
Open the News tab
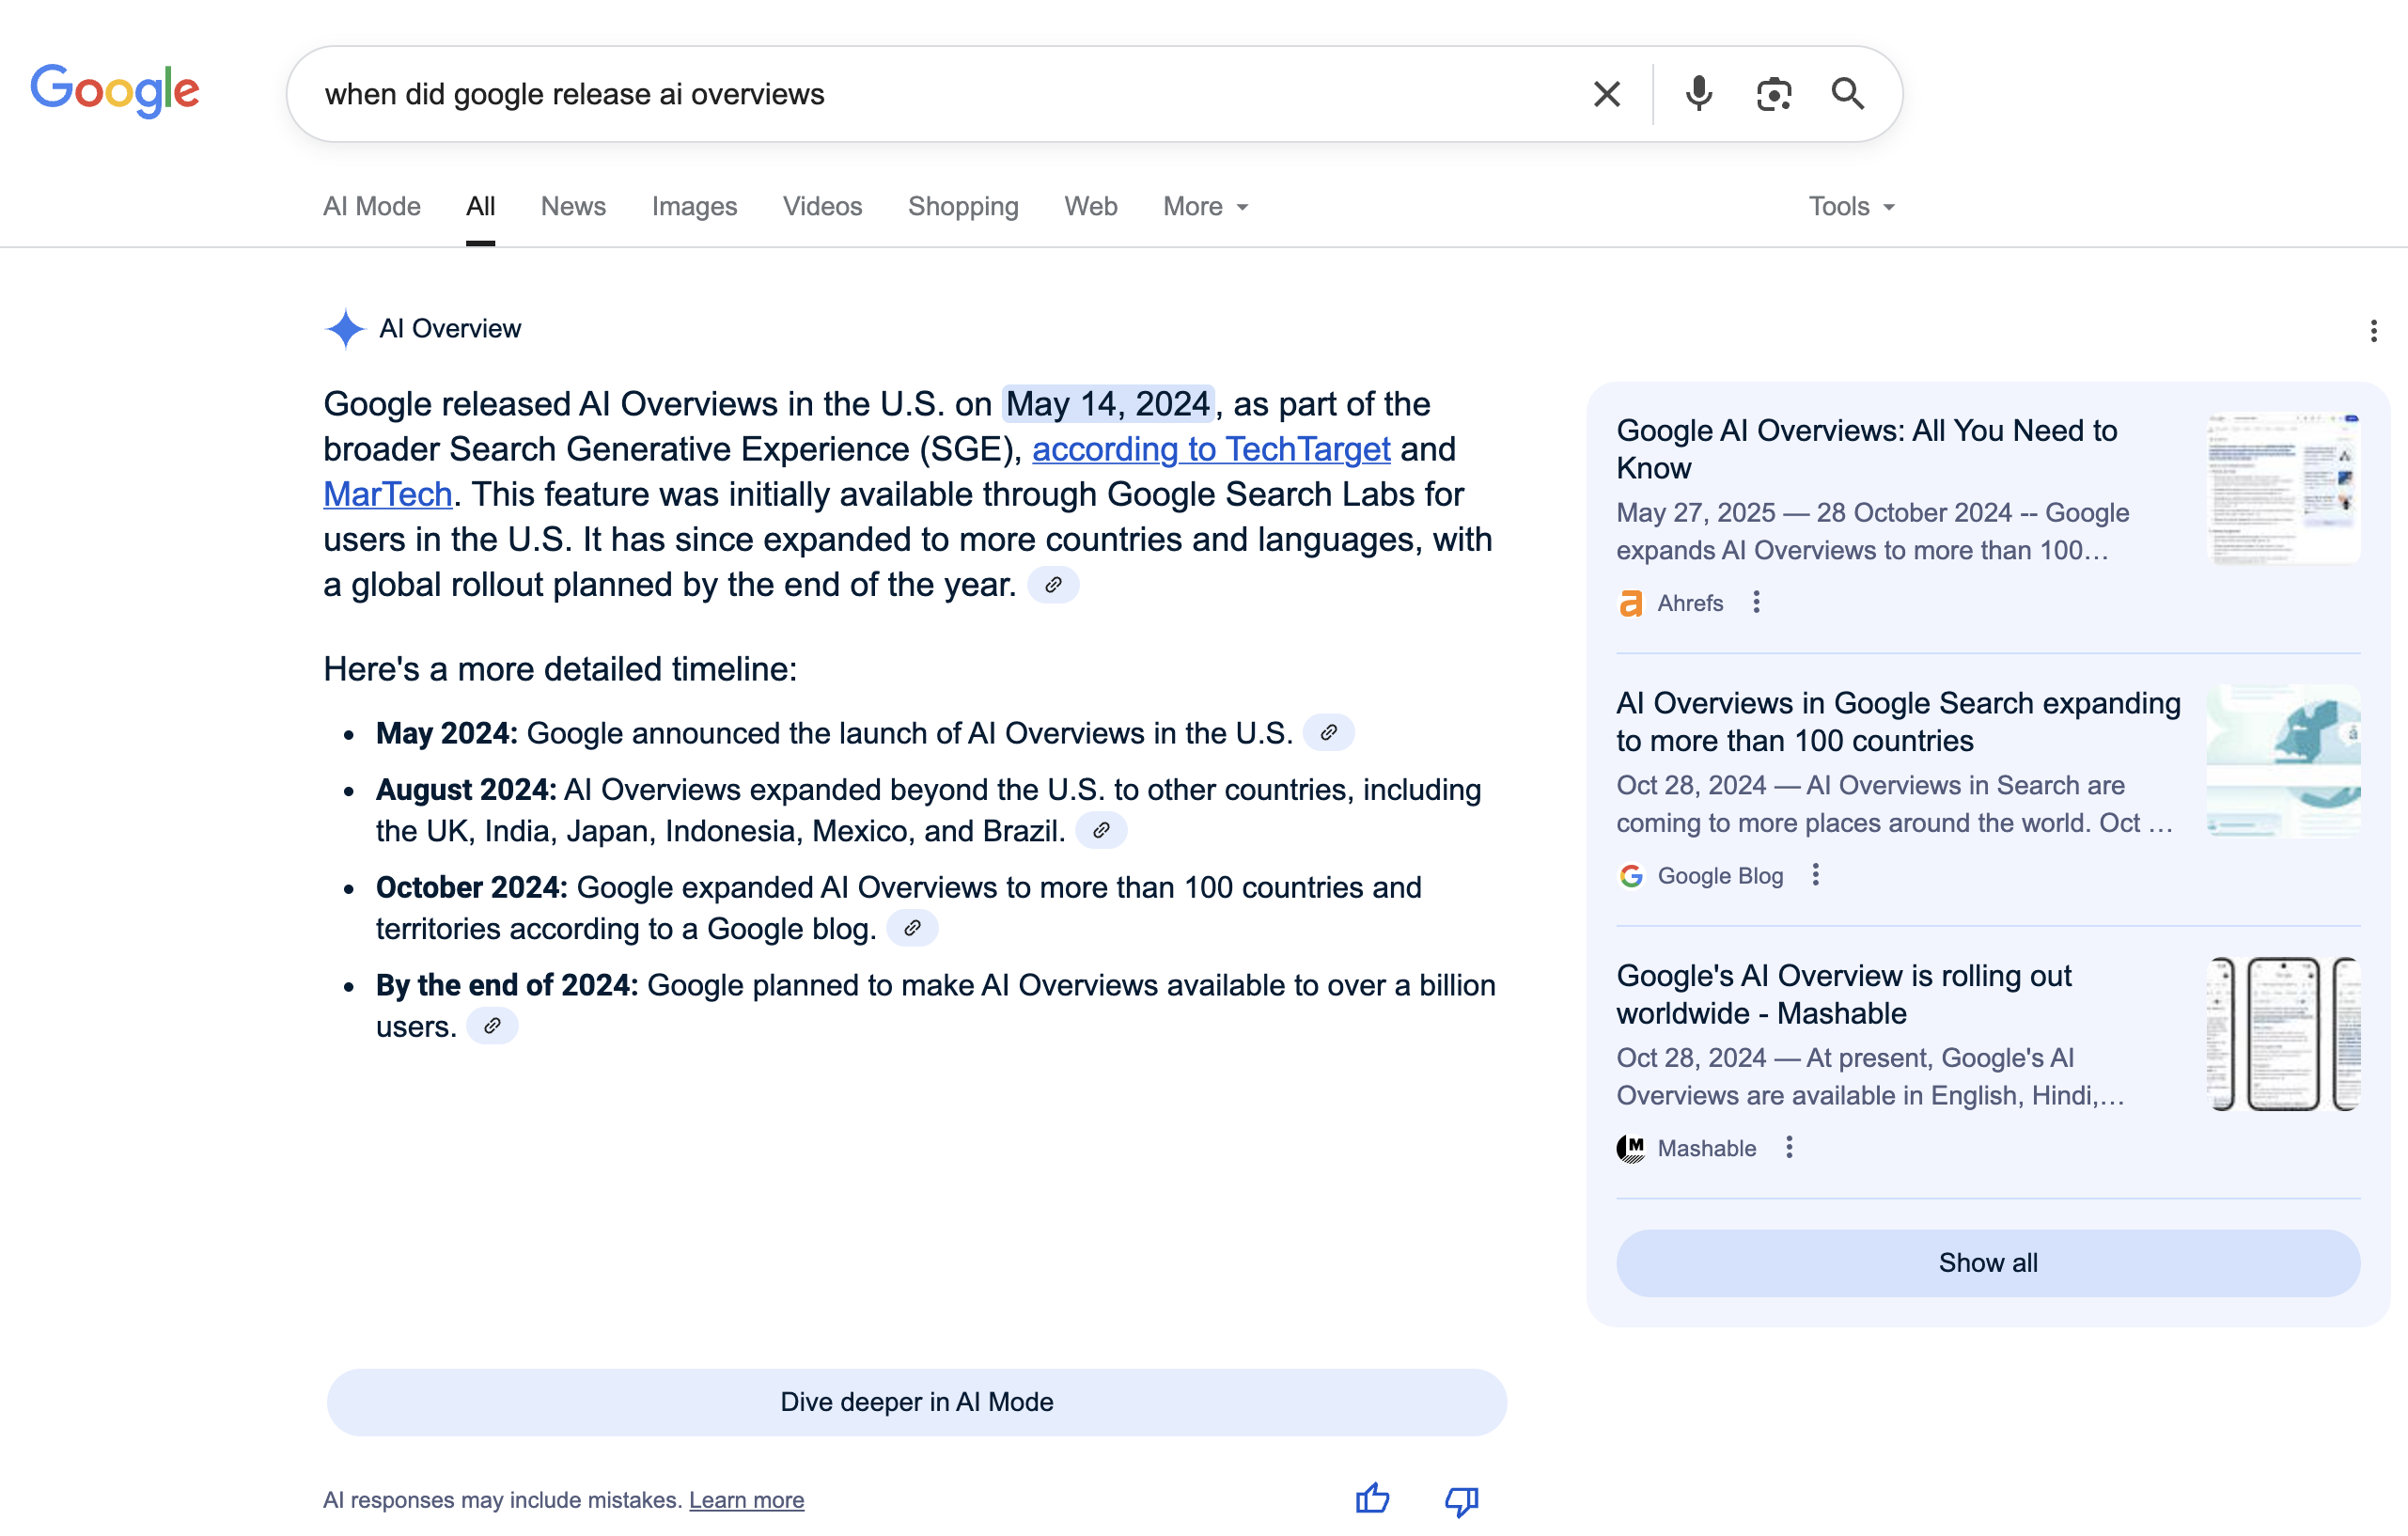573,206
